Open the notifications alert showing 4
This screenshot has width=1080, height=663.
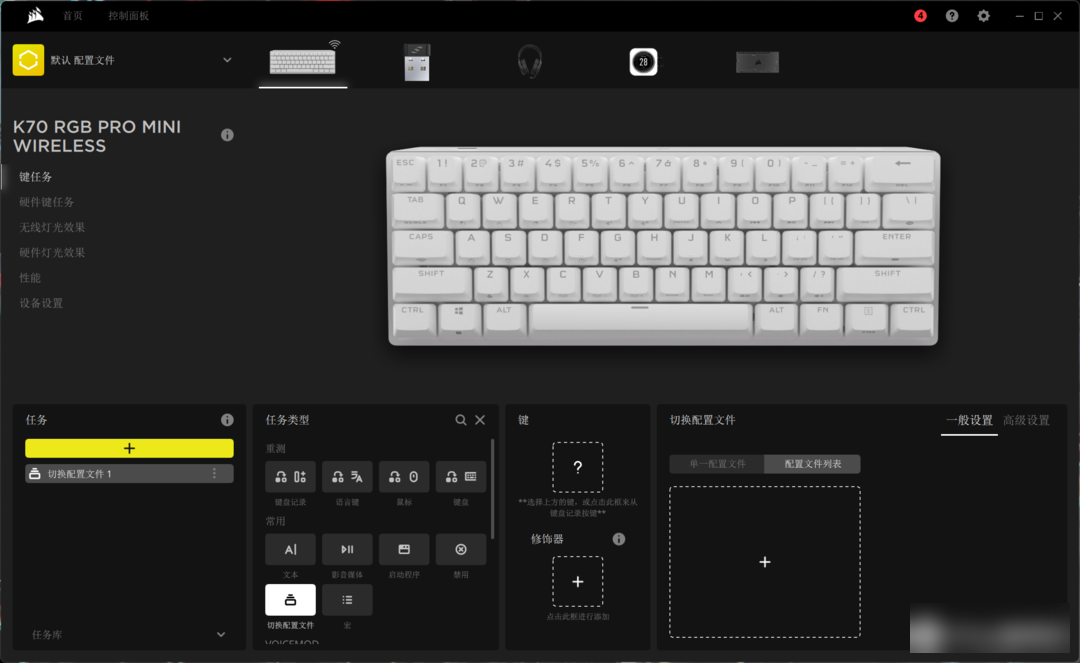pyautogui.click(x=920, y=16)
